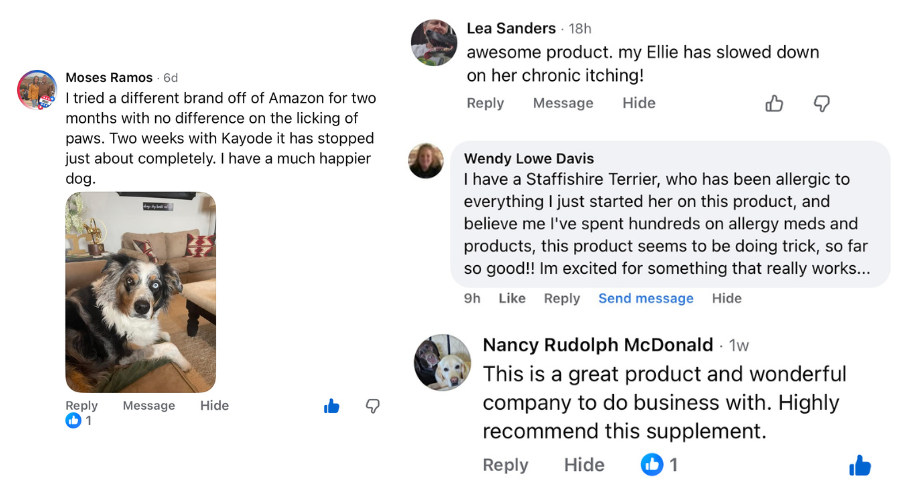Hide the Moses Ramos comment
The width and height of the screenshot is (900, 500).
214,406
